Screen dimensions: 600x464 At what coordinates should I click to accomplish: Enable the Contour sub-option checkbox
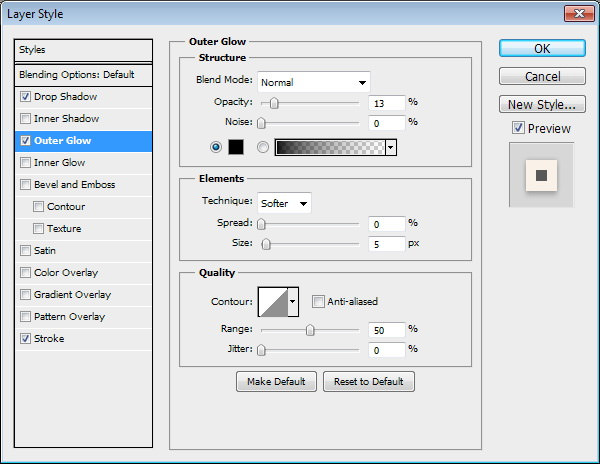[38, 207]
